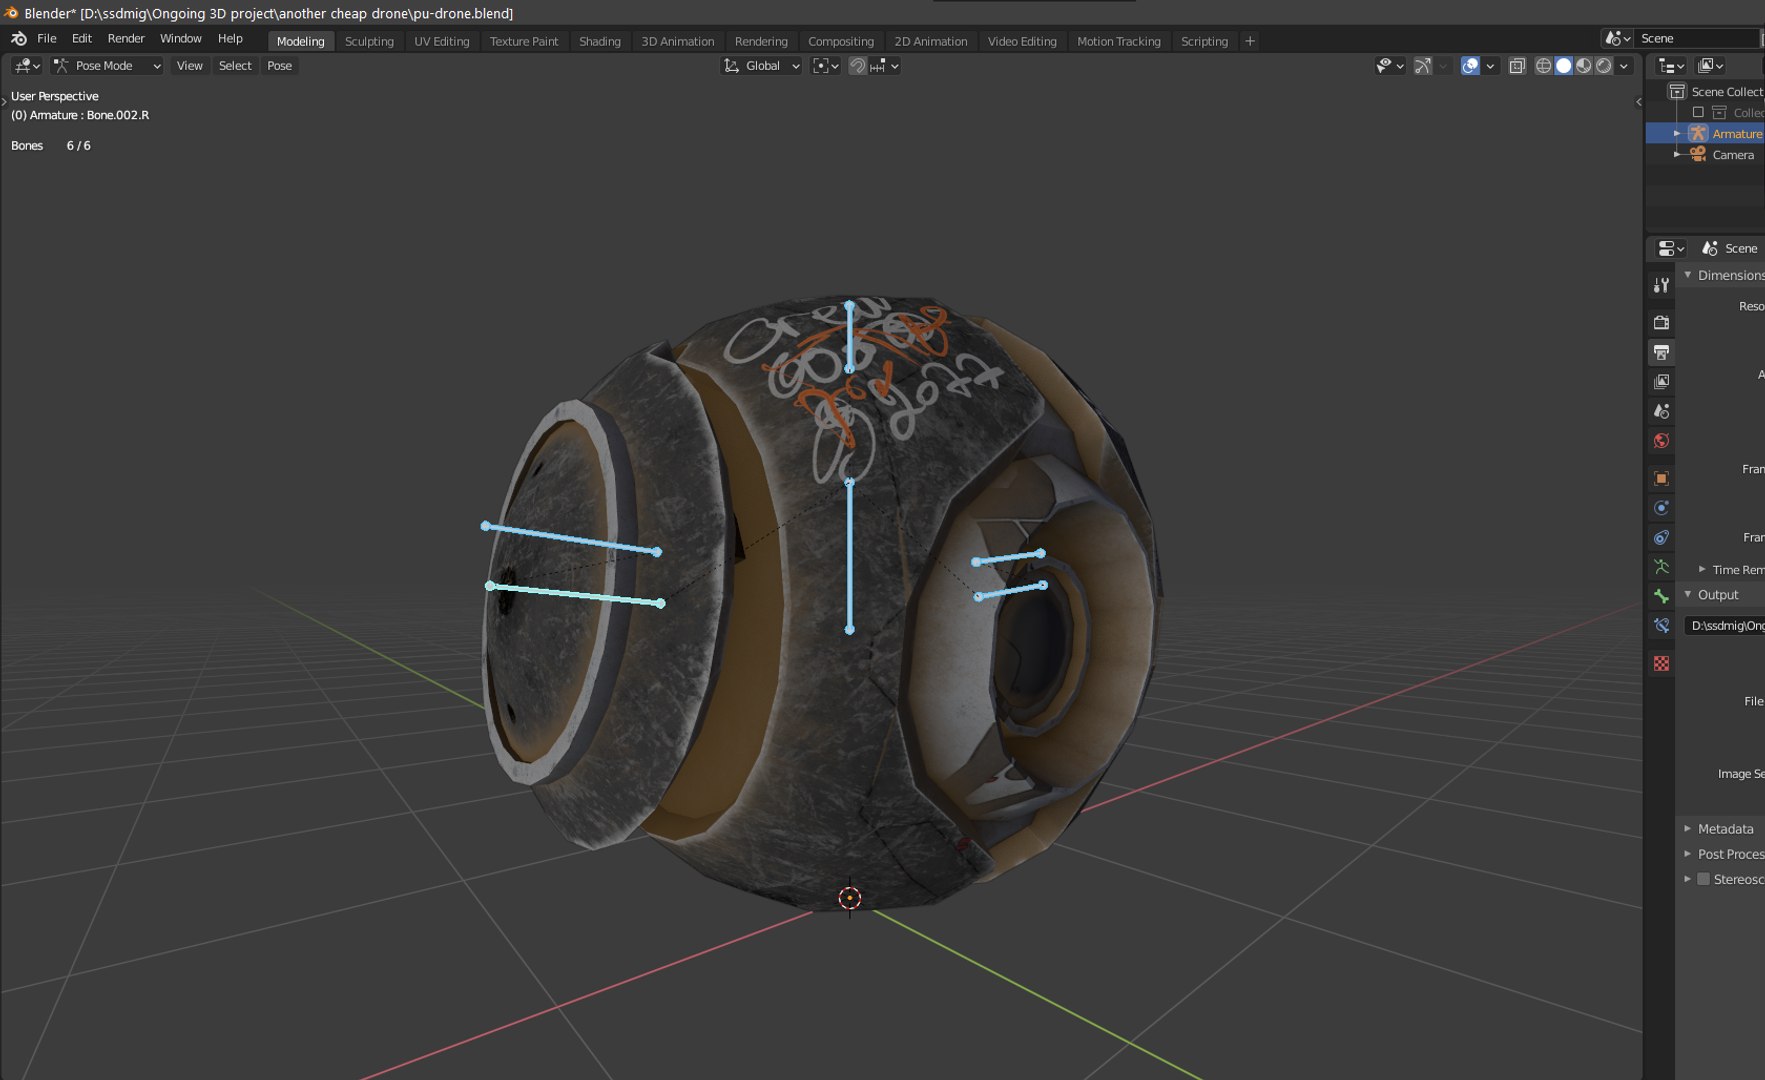1765x1080 pixels.
Task: Open the outliner editor type dropdown
Action: click(x=1671, y=66)
